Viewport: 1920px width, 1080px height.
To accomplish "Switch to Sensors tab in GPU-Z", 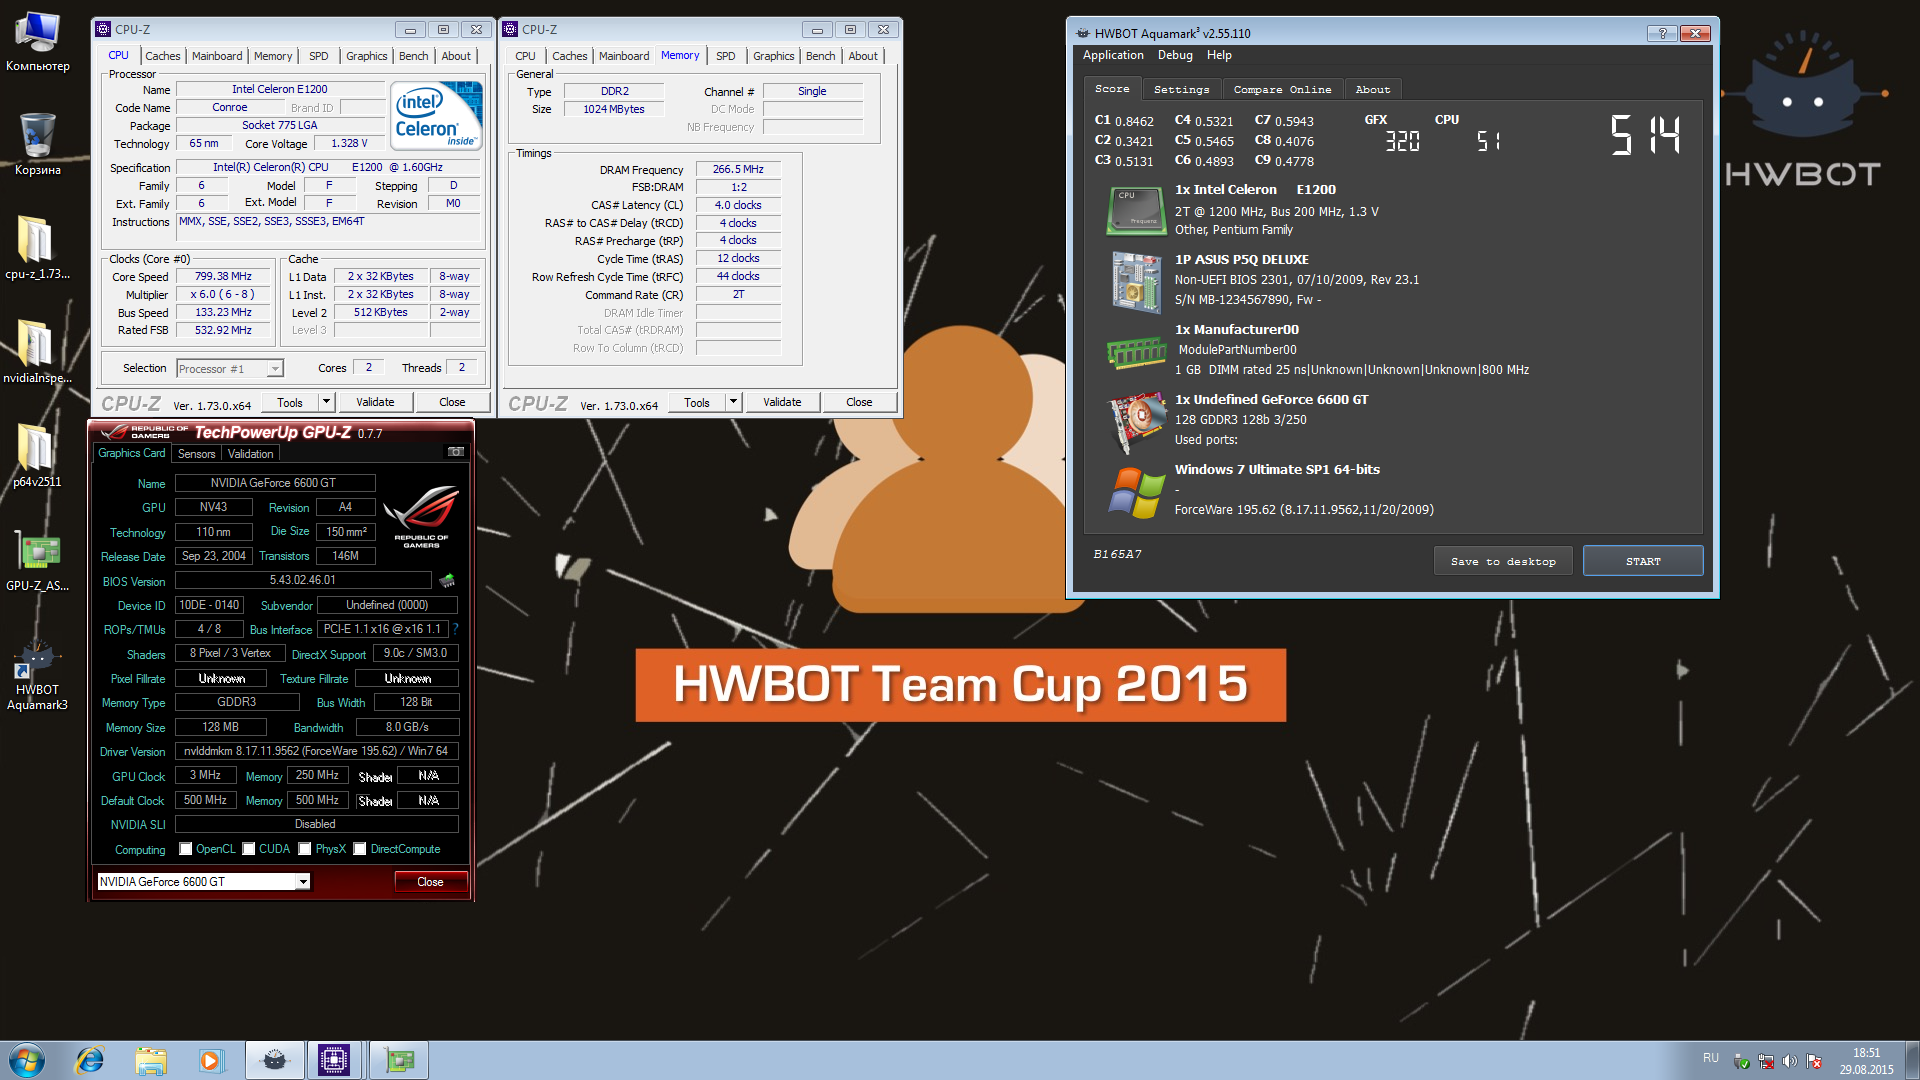I will (196, 454).
